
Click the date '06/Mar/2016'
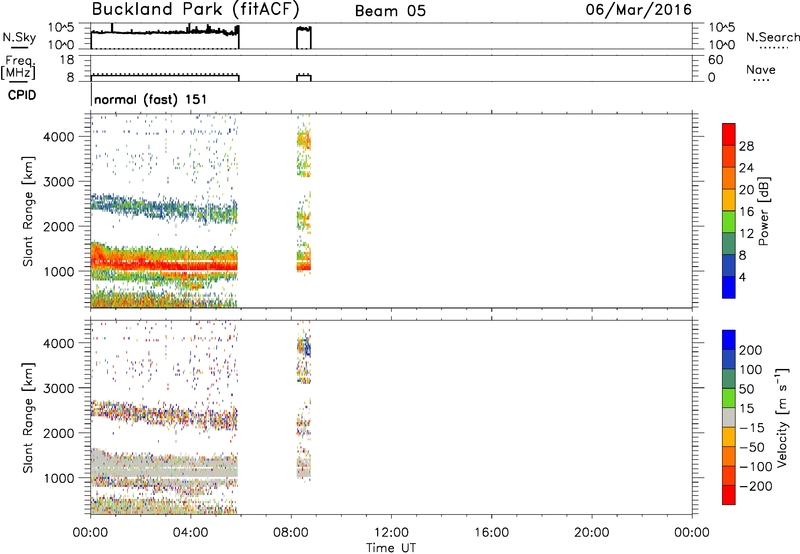click(638, 10)
